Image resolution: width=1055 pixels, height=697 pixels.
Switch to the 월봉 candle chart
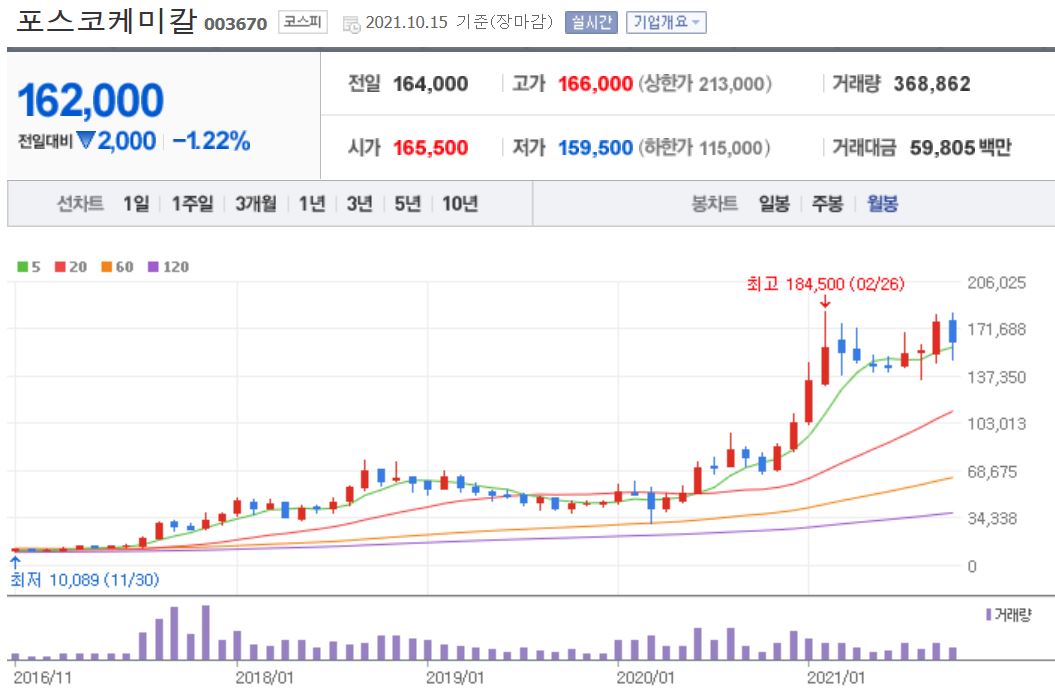pyautogui.click(x=882, y=203)
